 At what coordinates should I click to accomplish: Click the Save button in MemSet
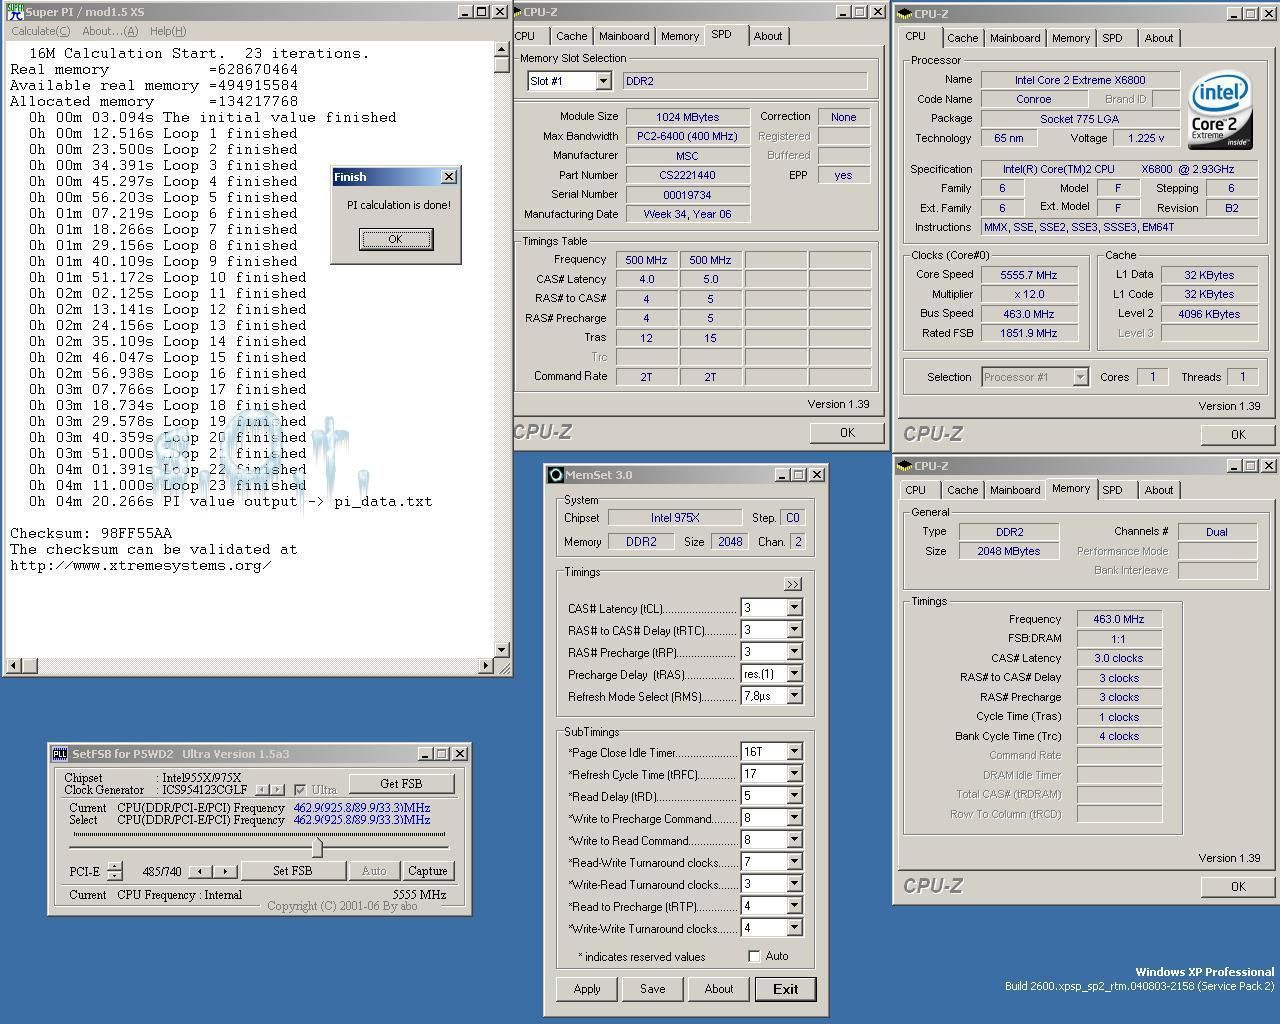[652, 989]
